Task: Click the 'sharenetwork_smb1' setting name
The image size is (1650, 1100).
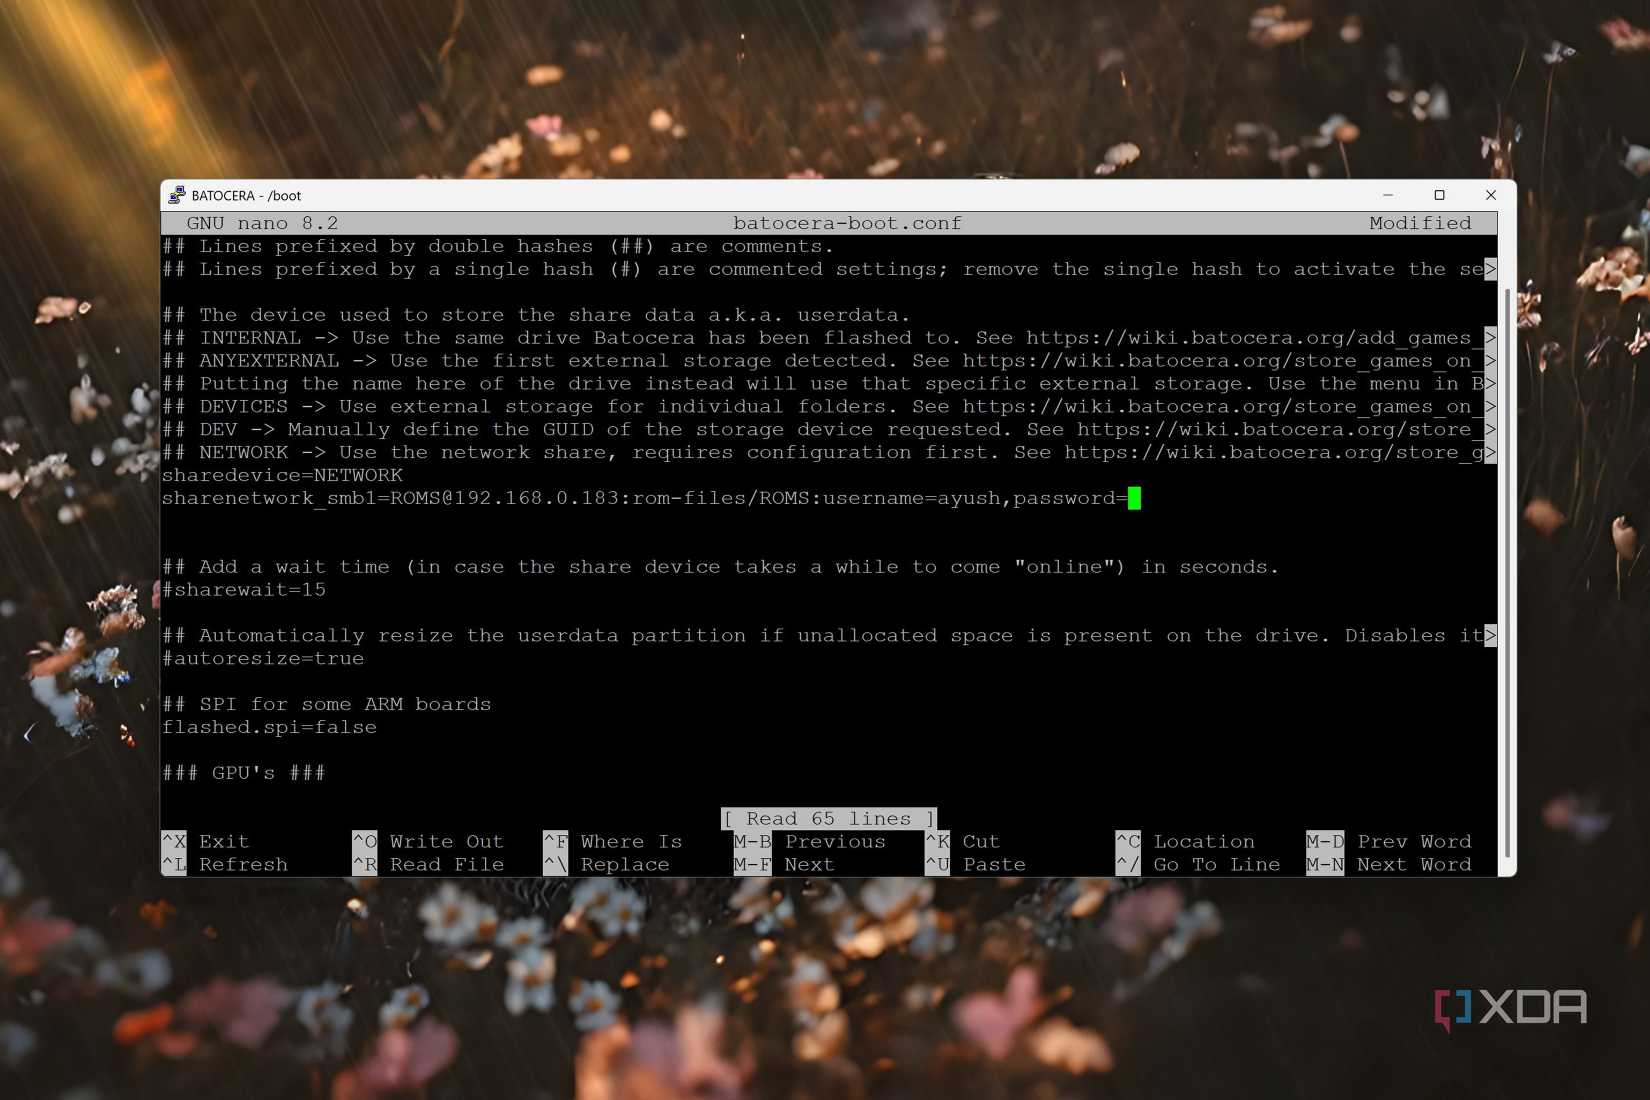Action: (x=269, y=498)
